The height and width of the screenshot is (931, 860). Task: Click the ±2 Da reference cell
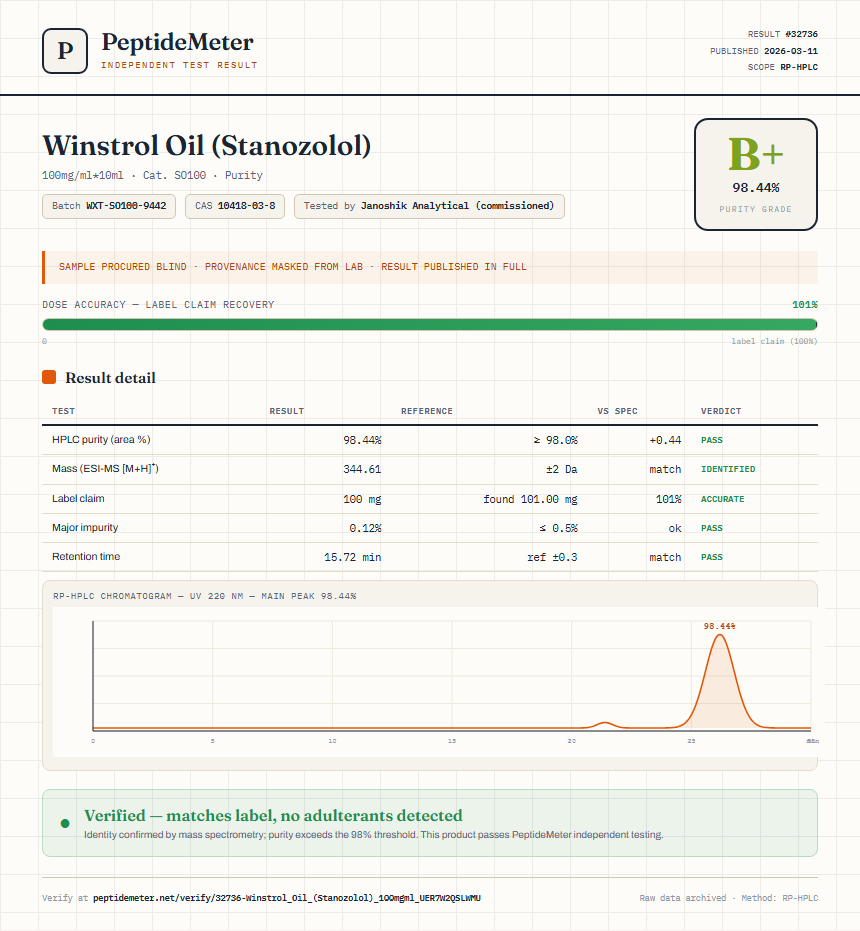click(x=562, y=469)
